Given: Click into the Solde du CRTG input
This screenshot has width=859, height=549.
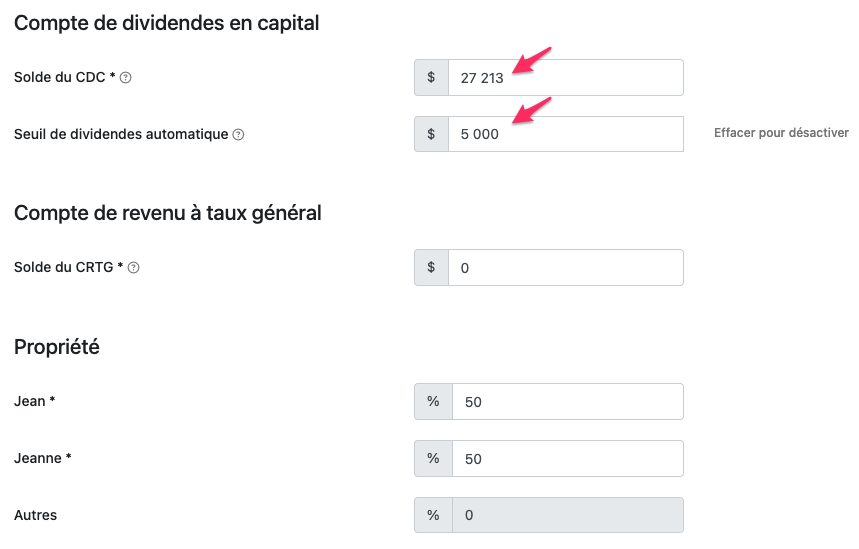Looking at the screenshot, I should (566, 267).
